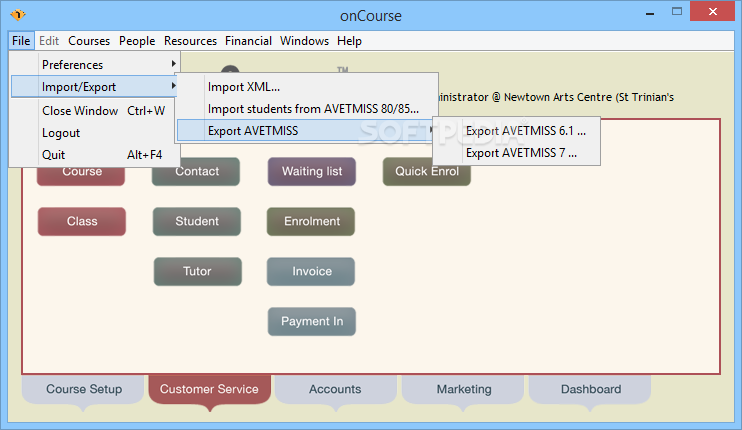This screenshot has width=742, height=430.
Task: Open the Enrolment button
Action: 311,221
